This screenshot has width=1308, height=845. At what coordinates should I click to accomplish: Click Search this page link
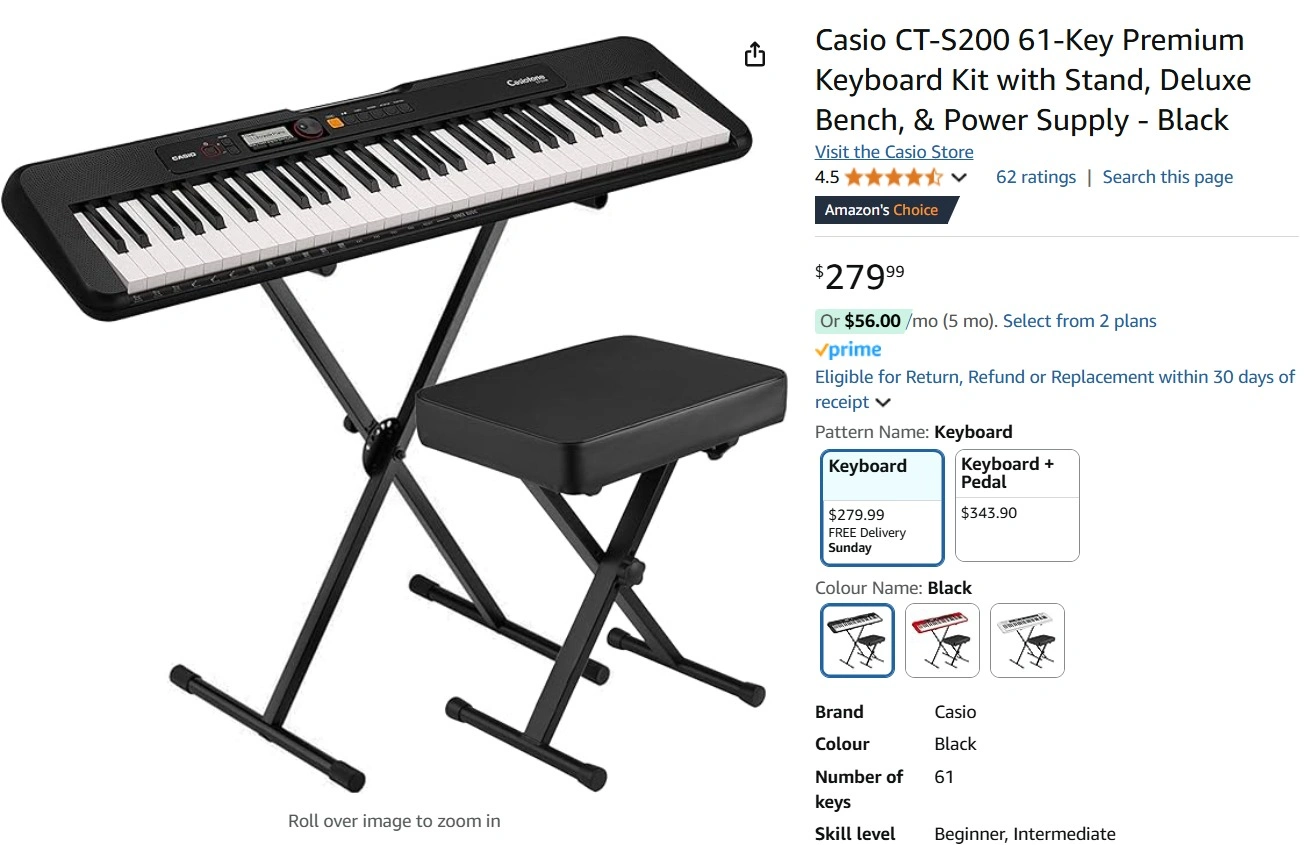[1167, 177]
